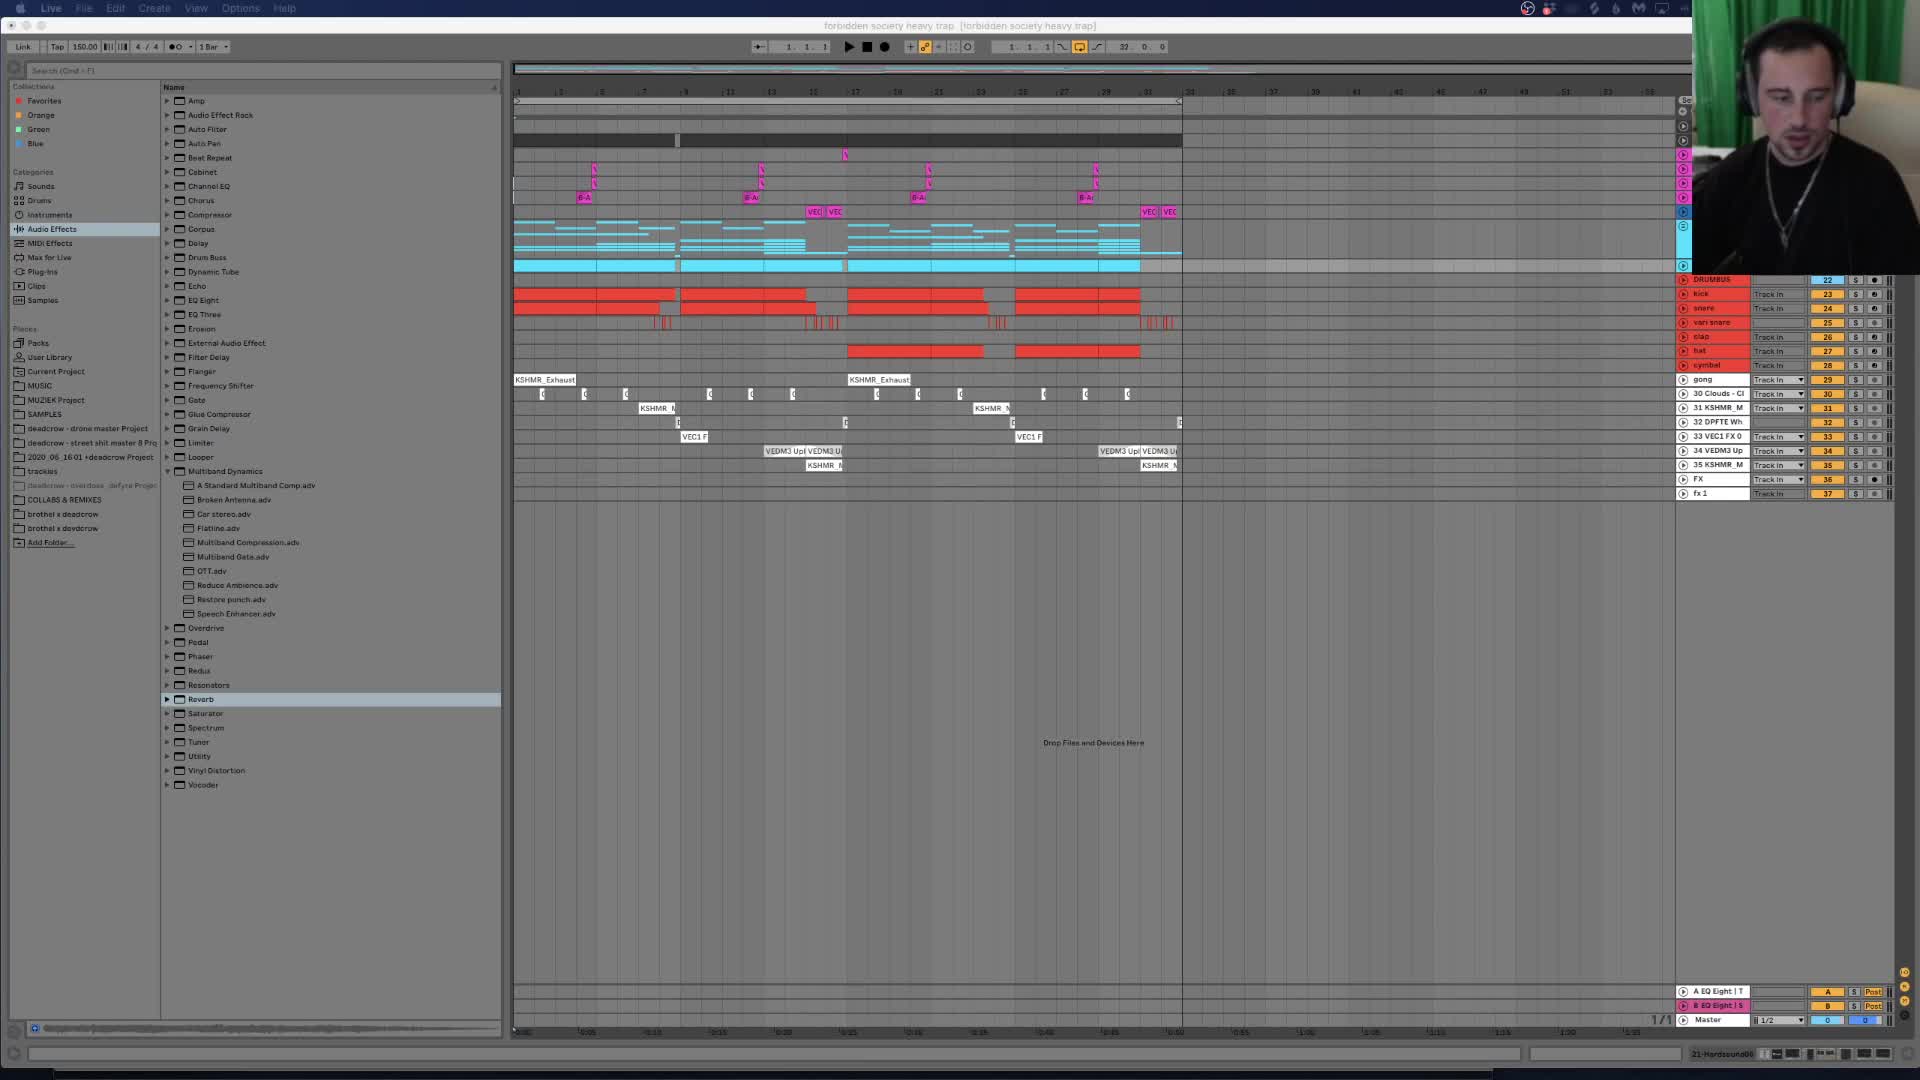The width and height of the screenshot is (1920, 1080).
Task: Solo the kick track
Action: click(x=1855, y=294)
